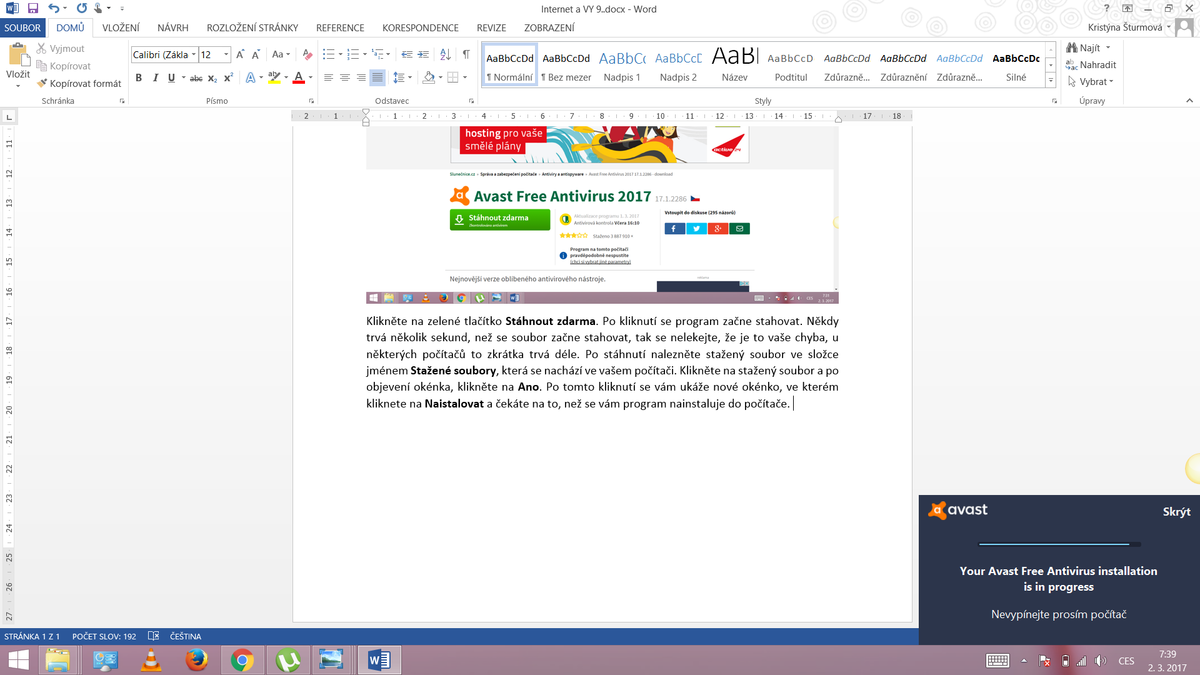1200x675 pixels.
Task: Click the Nahradit (Replace) button
Action: tap(1090, 65)
